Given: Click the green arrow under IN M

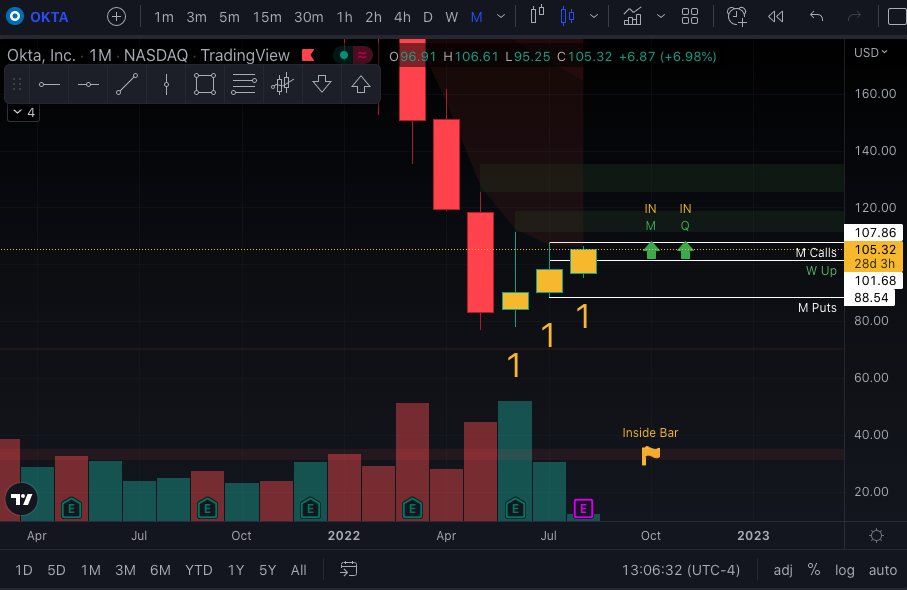Looking at the screenshot, I should pos(651,250).
